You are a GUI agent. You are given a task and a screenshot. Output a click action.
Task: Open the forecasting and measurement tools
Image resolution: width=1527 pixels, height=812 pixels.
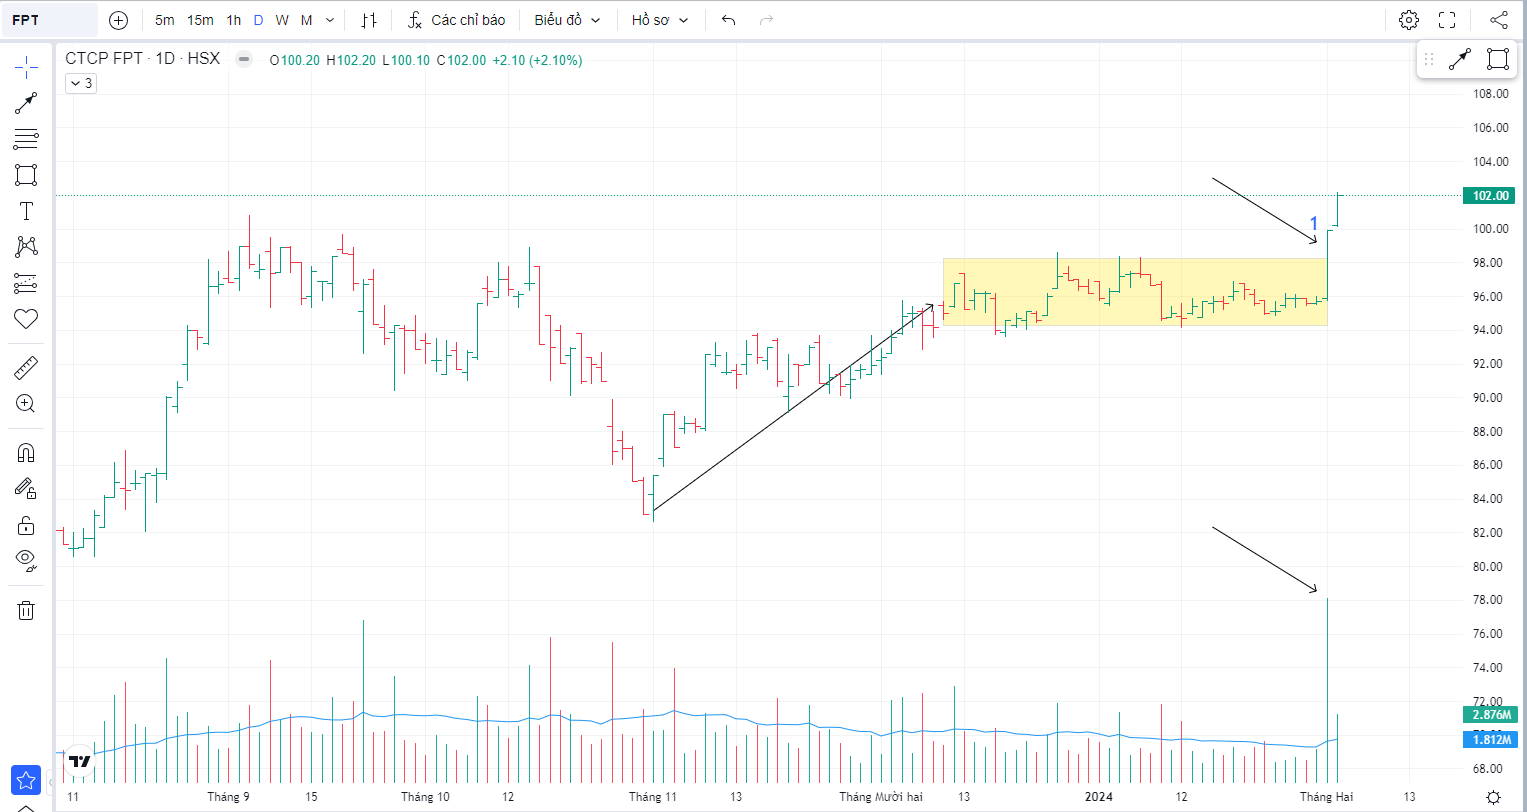pyautogui.click(x=26, y=283)
